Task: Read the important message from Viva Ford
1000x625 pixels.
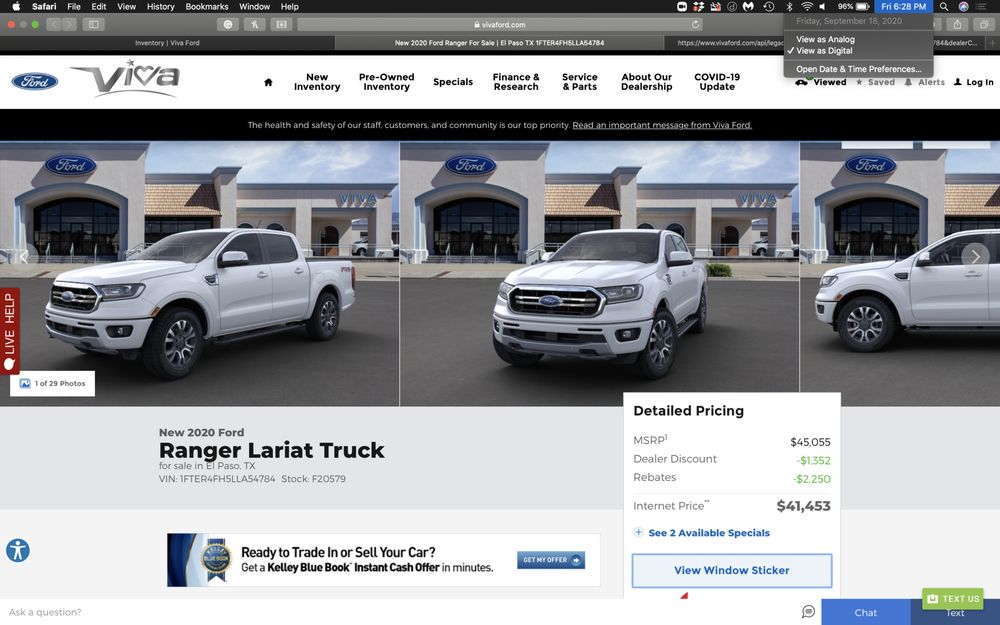Action: [662, 125]
